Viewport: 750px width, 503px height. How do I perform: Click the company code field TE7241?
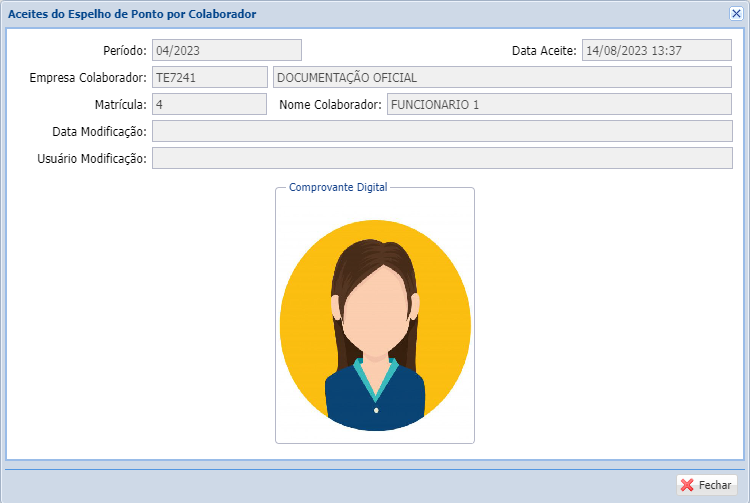point(209,77)
